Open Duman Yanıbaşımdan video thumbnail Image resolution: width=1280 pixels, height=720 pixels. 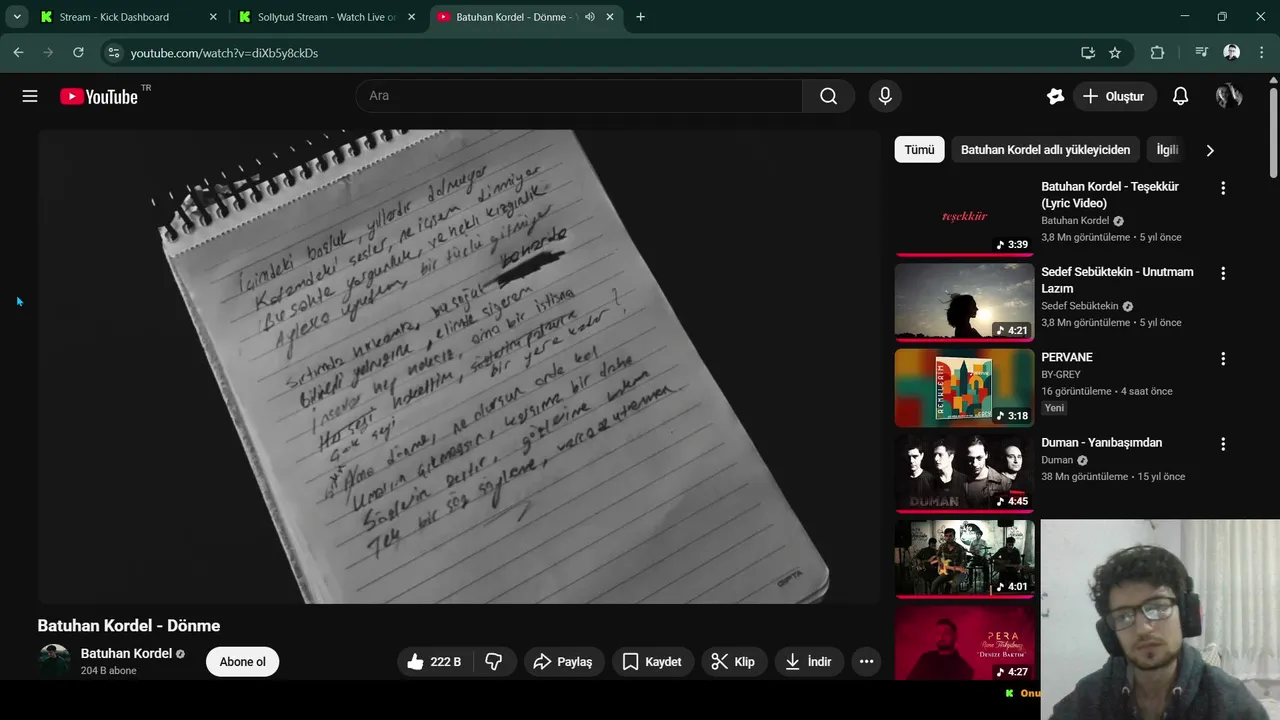pyautogui.click(x=964, y=473)
